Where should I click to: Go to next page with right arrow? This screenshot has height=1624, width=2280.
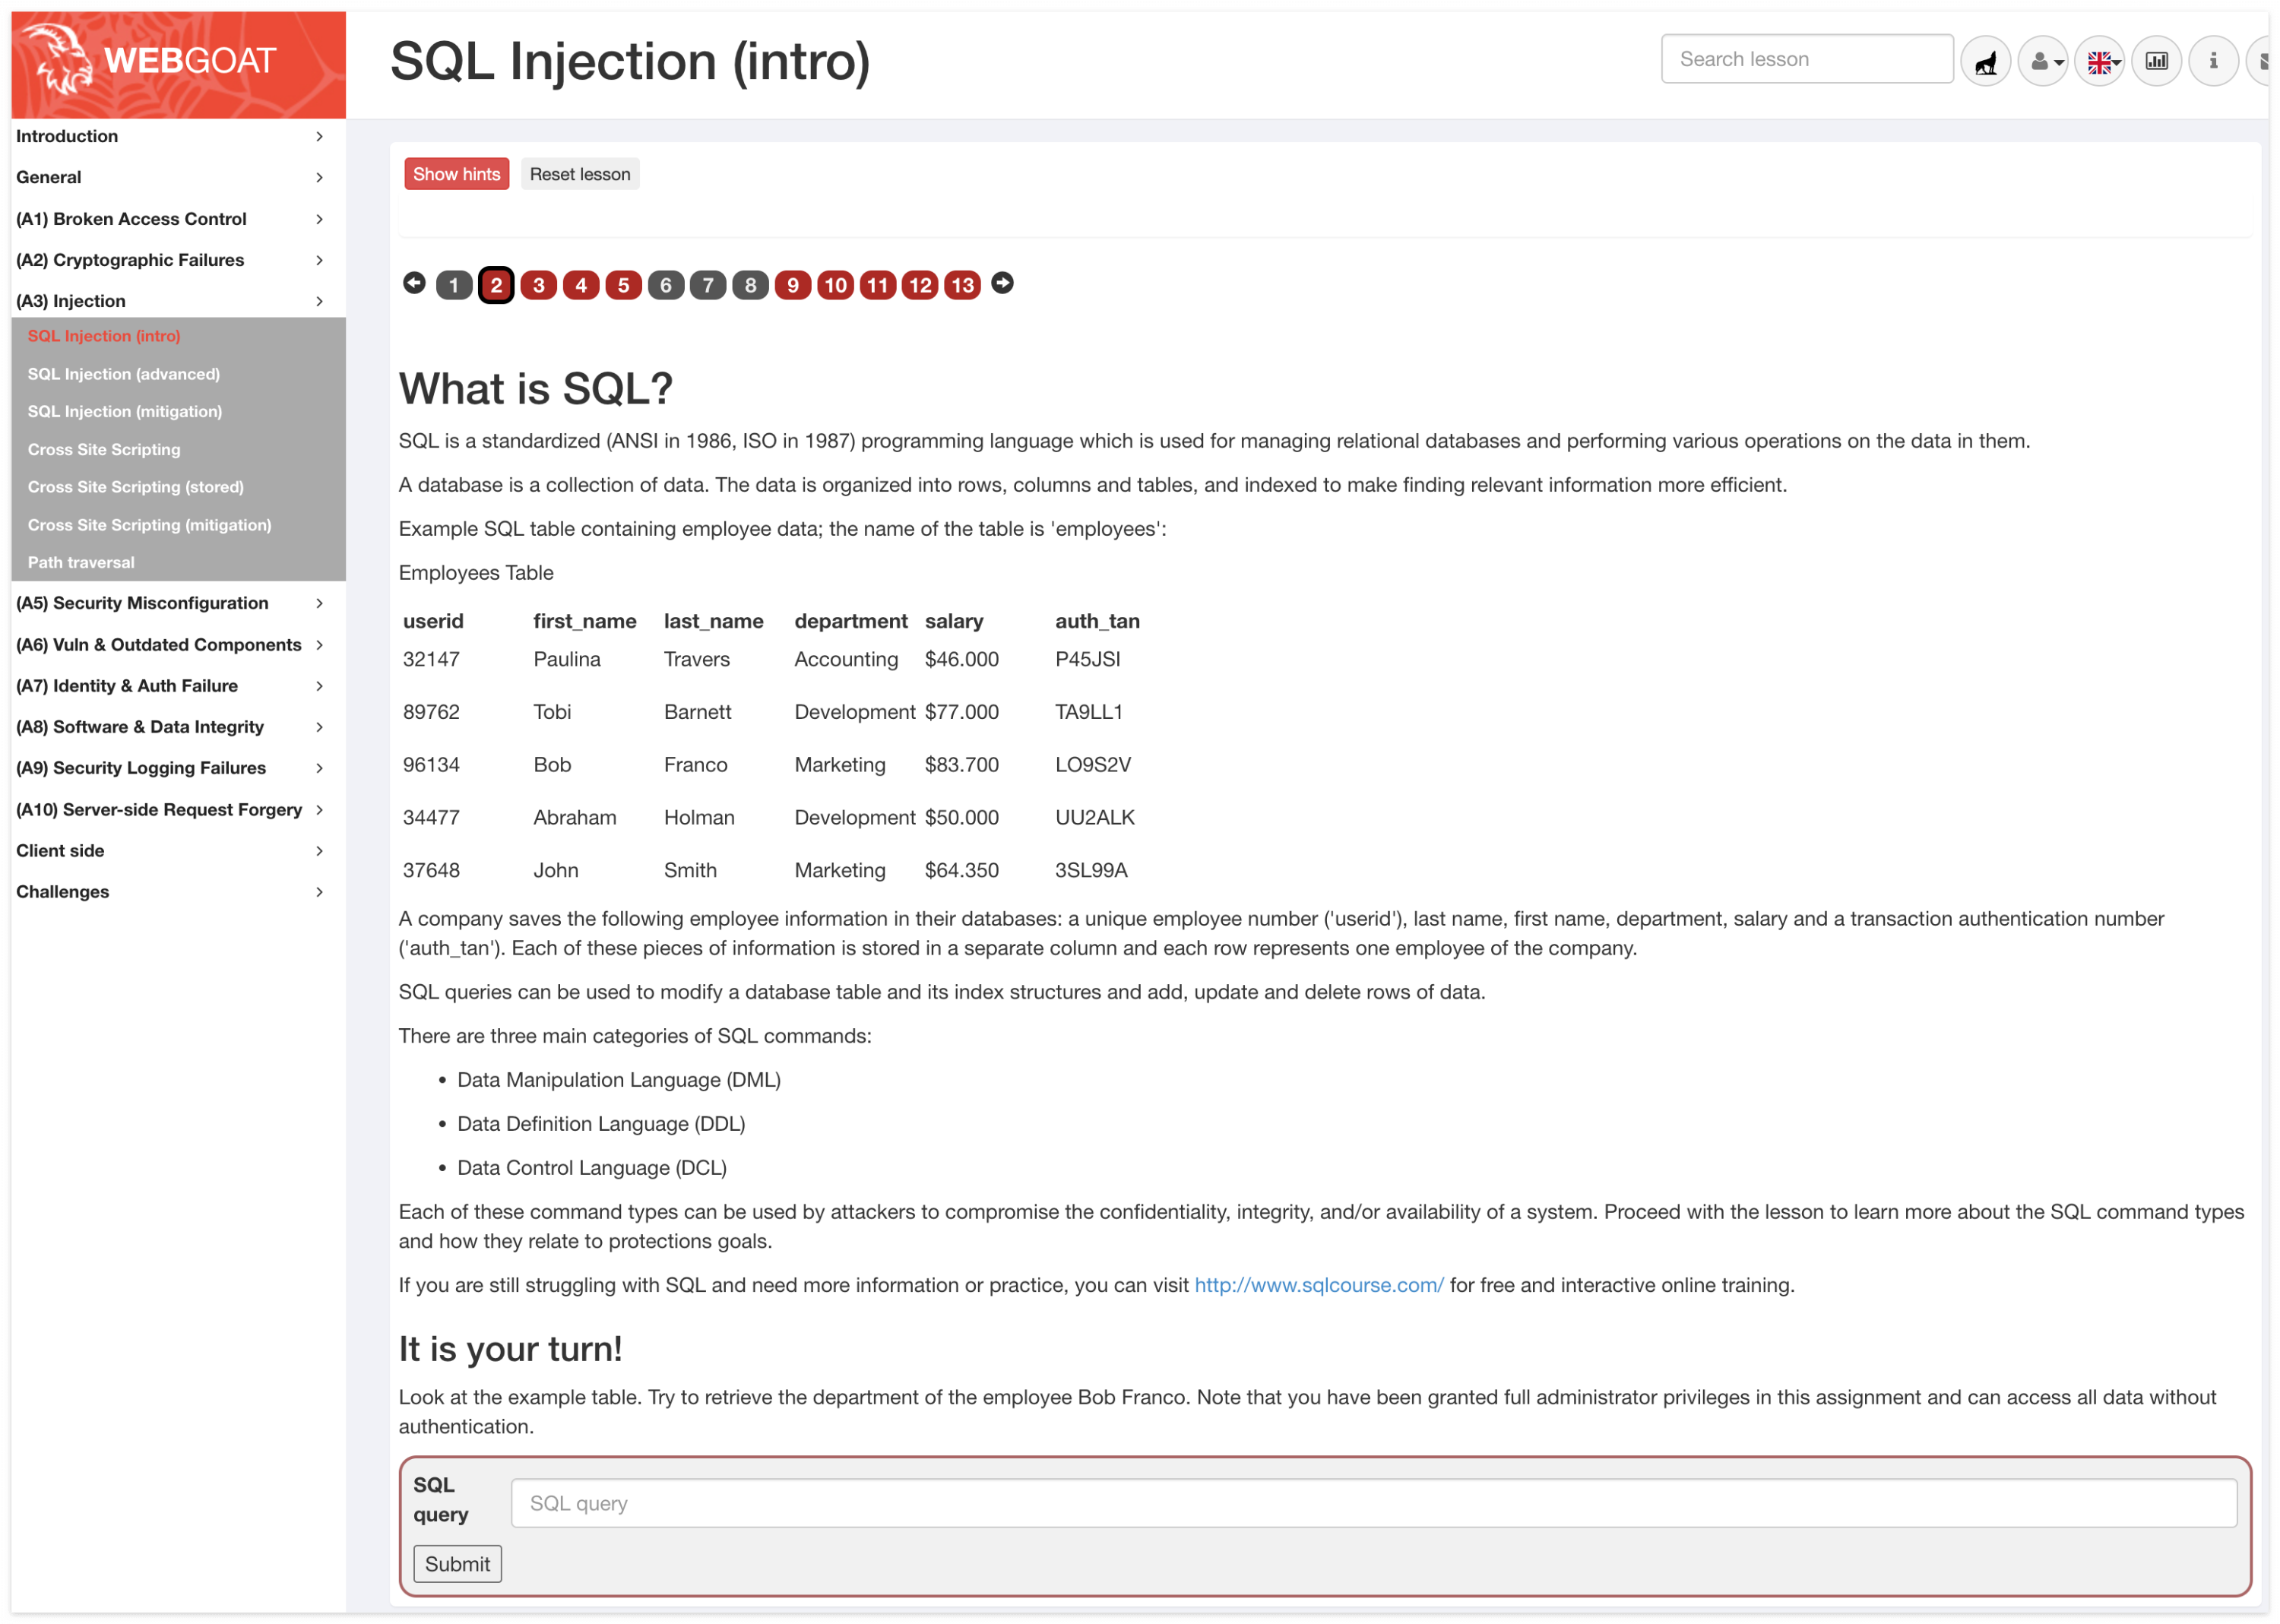click(x=1002, y=284)
